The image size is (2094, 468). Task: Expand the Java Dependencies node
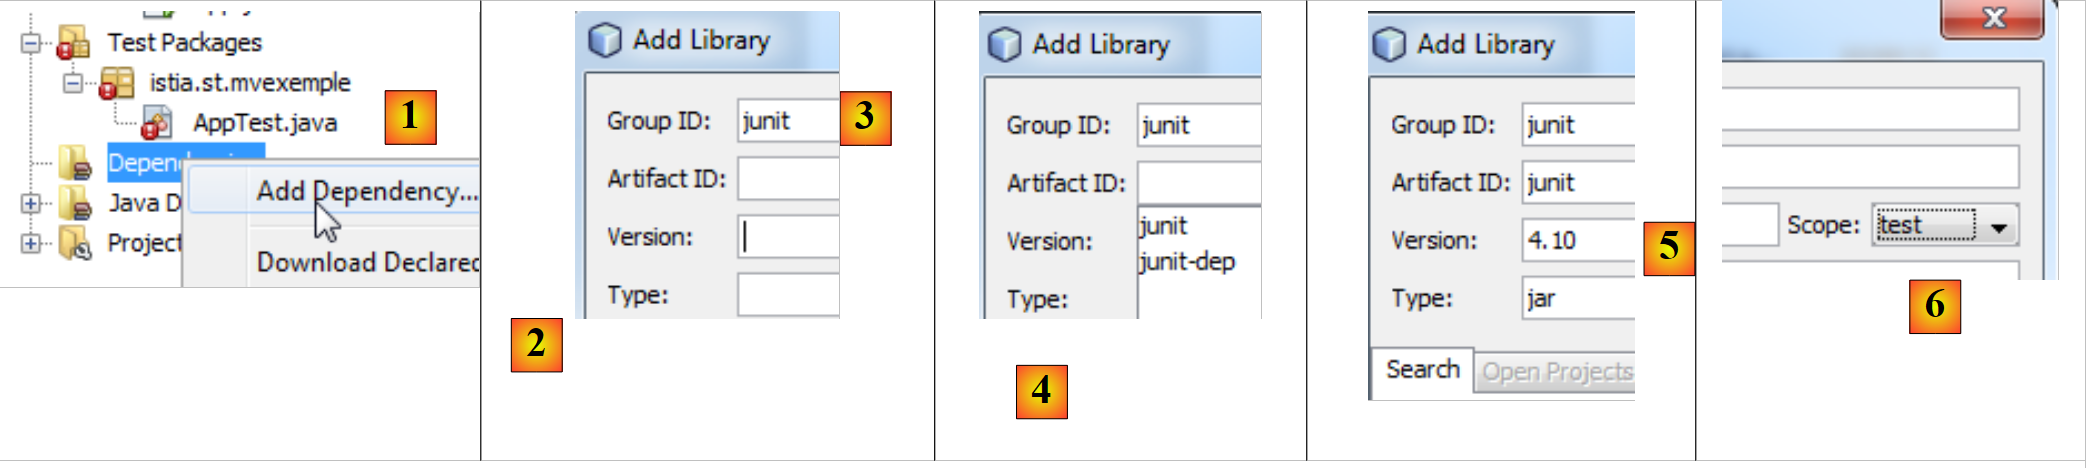31,203
